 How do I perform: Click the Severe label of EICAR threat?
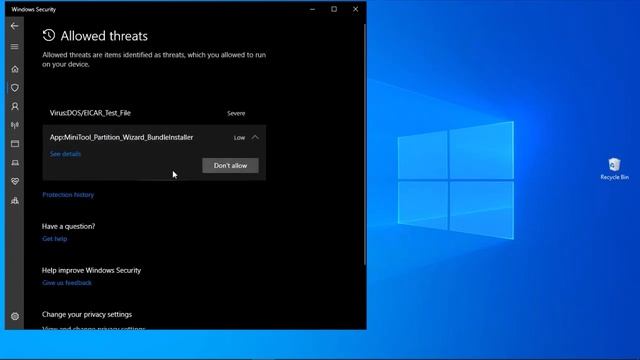pos(236,113)
